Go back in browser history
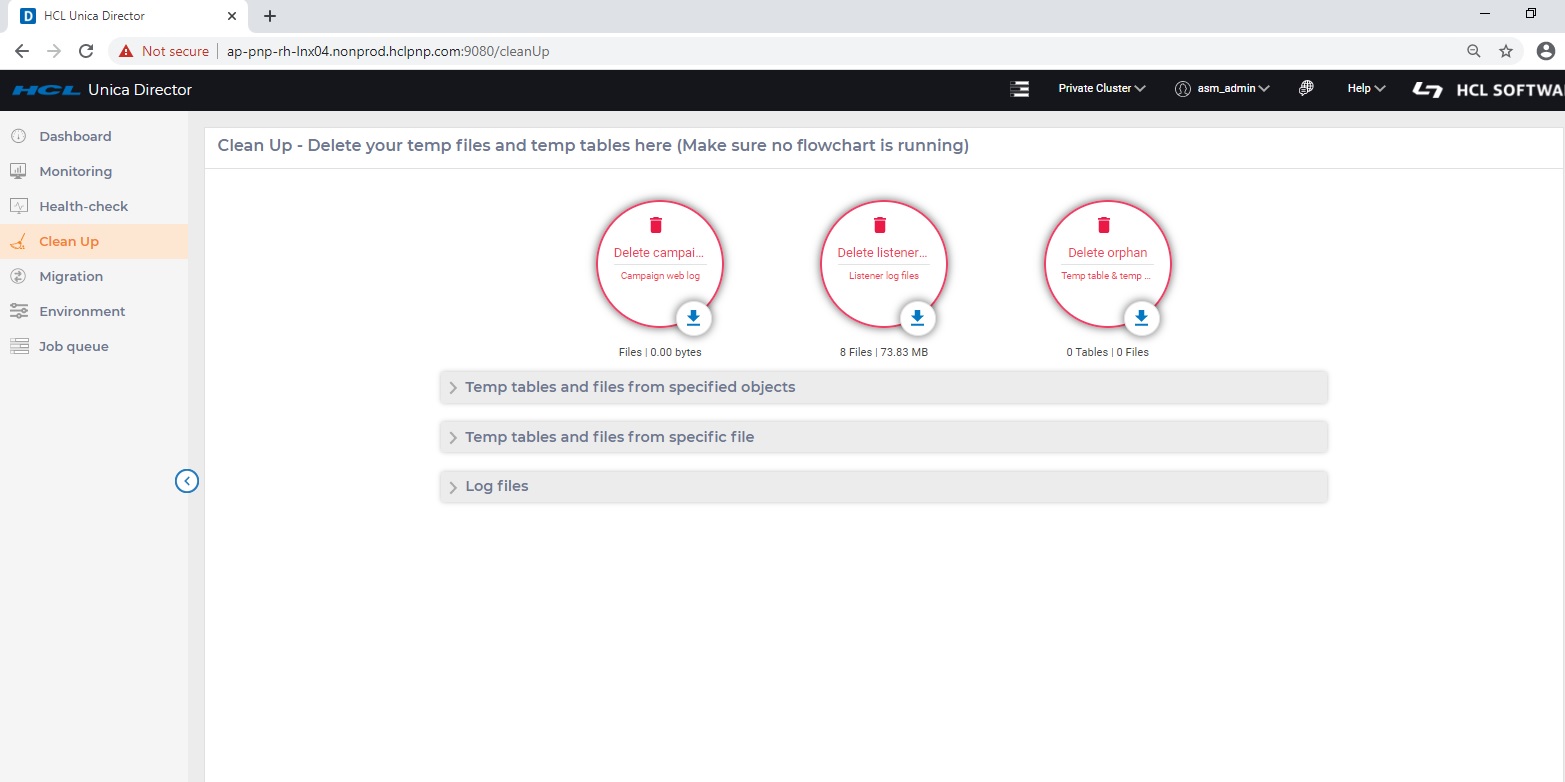Image resolution: width=1565 pixels, height=782 pixels. point(22,51)
